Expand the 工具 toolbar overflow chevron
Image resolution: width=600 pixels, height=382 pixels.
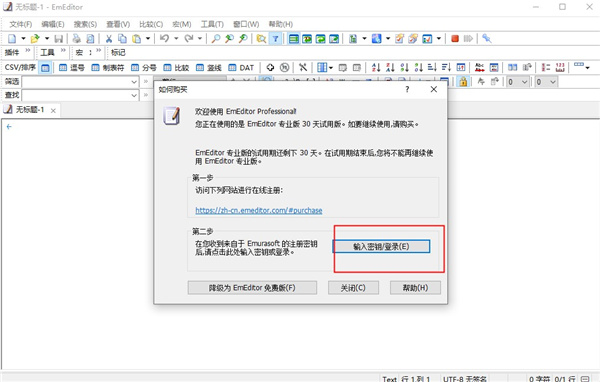point(63,51)
